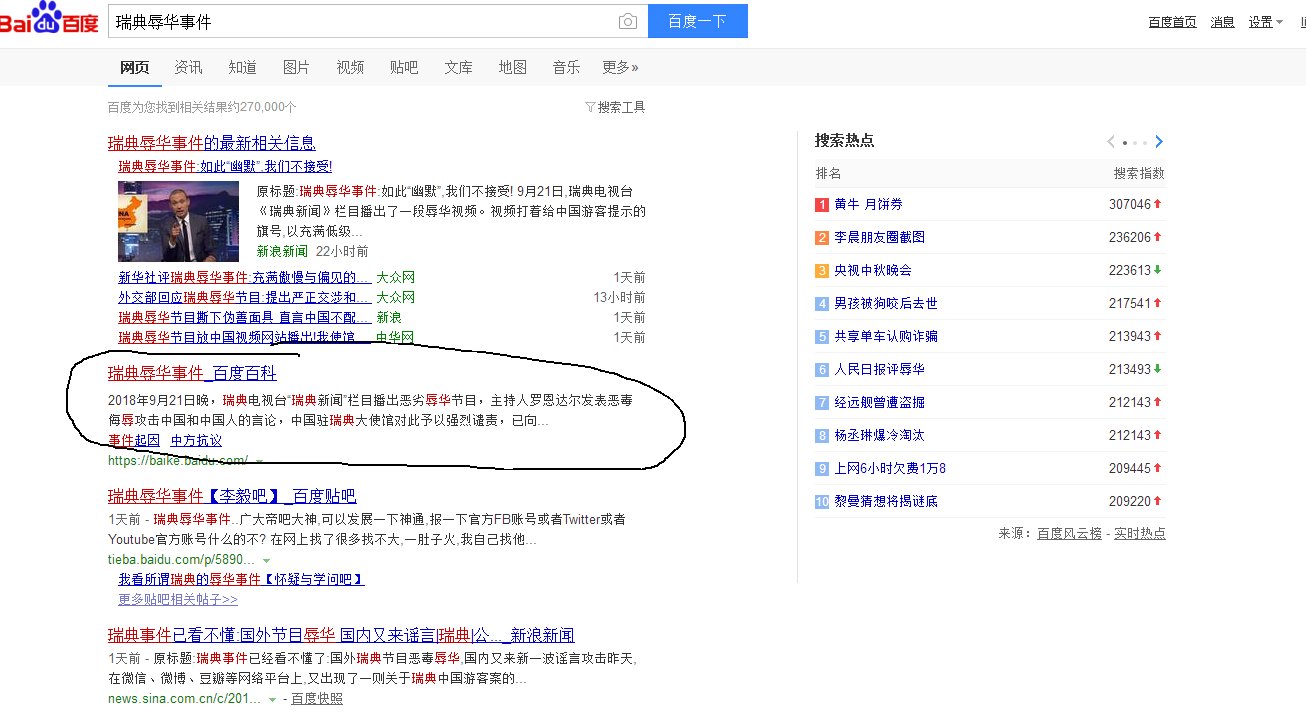Click the blue right arrow on 搜索热点 panel

pyautogui.click(x=1160, y=141)
